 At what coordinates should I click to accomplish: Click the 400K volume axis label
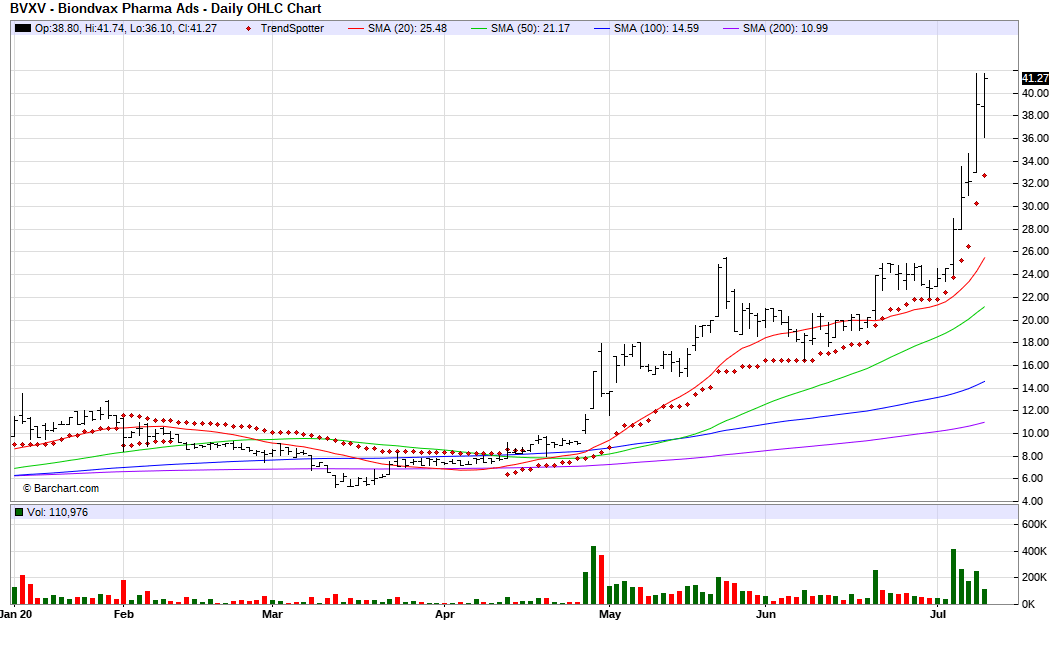(x=1035, y=551)
